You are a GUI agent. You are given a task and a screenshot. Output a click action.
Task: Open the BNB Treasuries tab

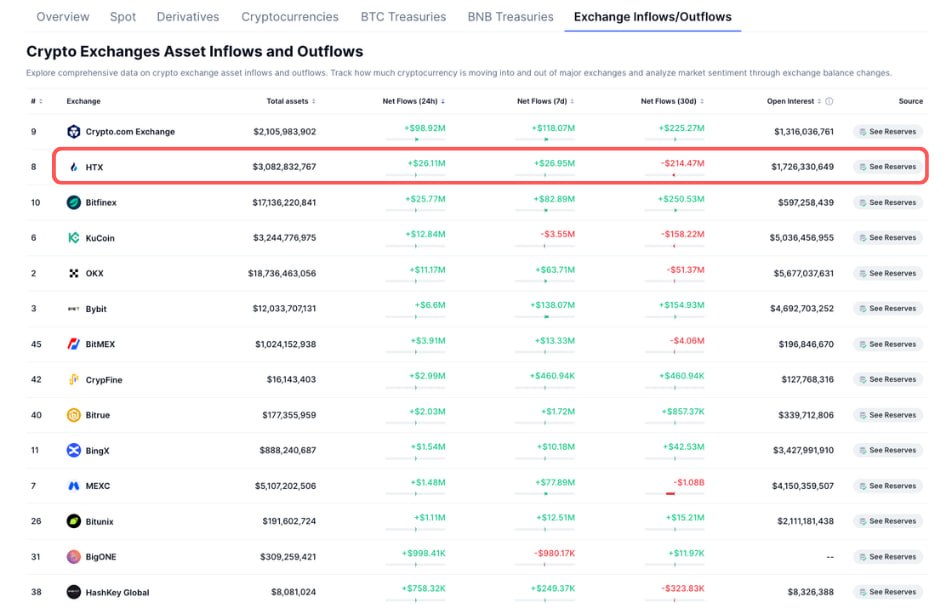point(510,17)
